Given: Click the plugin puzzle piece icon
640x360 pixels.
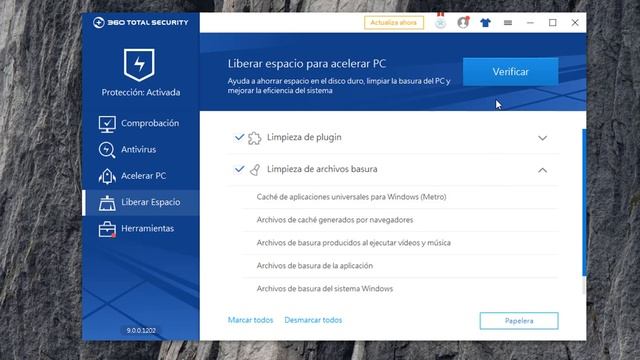Looking at the screenshot, I should (254, 138).
